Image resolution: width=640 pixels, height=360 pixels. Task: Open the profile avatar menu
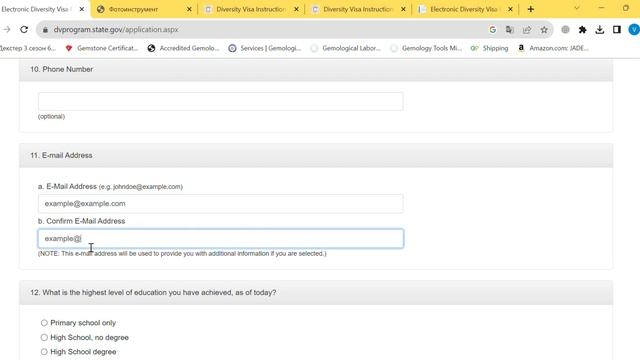[634, 29]
